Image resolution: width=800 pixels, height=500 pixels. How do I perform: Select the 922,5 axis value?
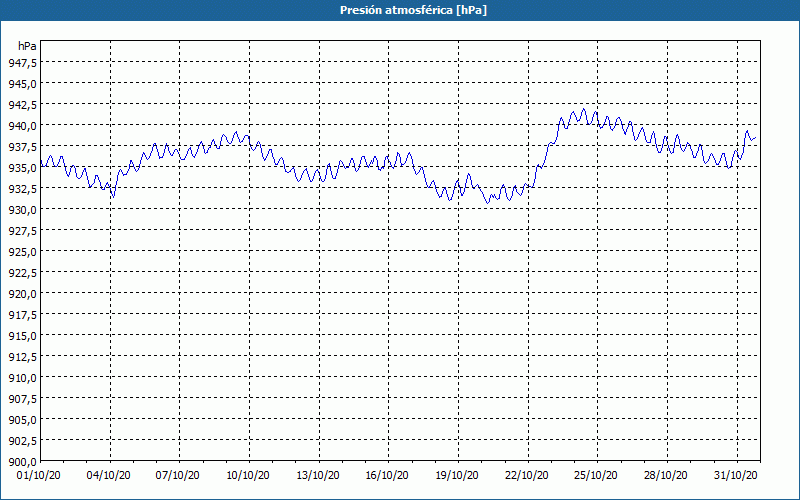point(22,272)
